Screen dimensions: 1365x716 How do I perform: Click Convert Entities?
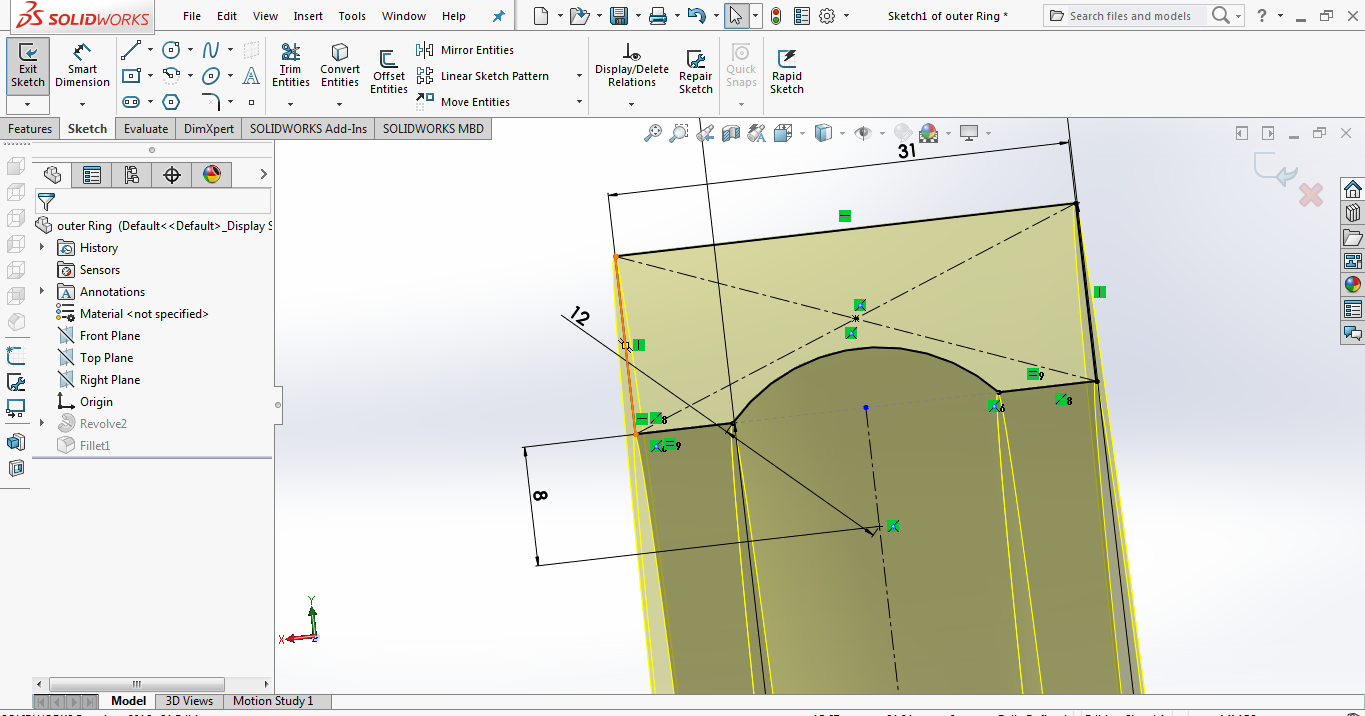340,65
